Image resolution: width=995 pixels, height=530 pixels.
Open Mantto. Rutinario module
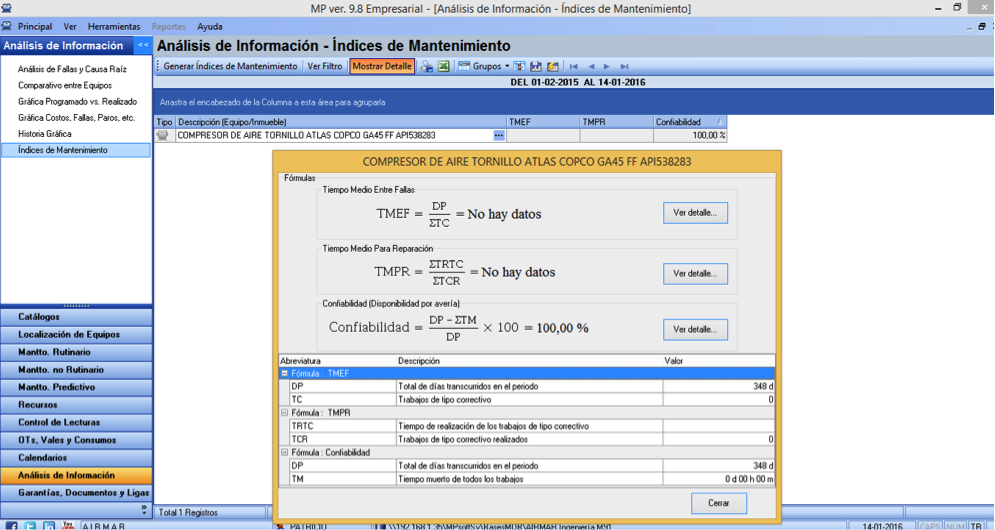click(76, 352)
